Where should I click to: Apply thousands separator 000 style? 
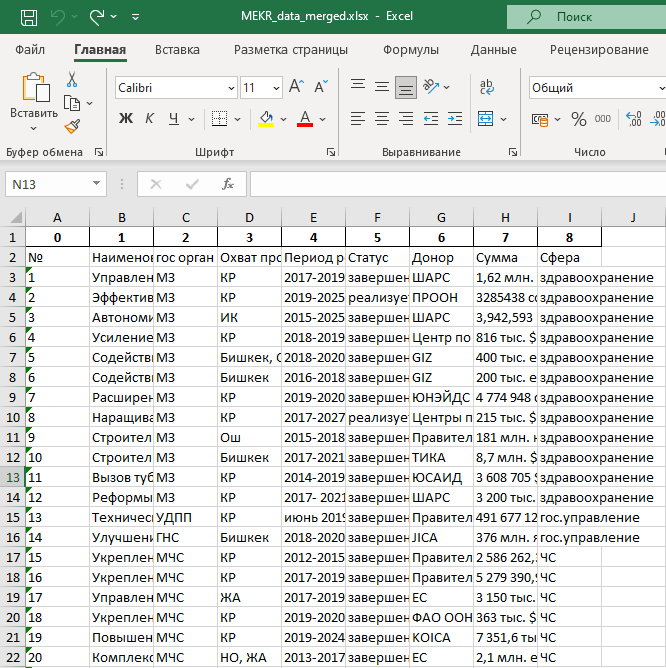click(x=603, y=119)
